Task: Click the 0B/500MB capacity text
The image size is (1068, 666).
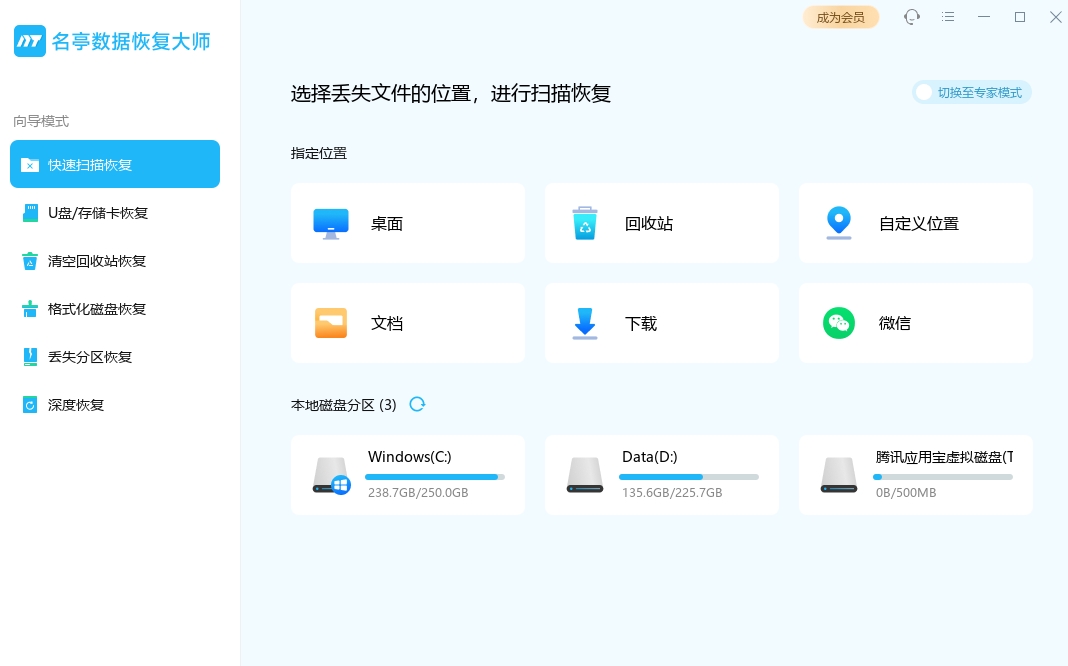Action: coord(906,492)
